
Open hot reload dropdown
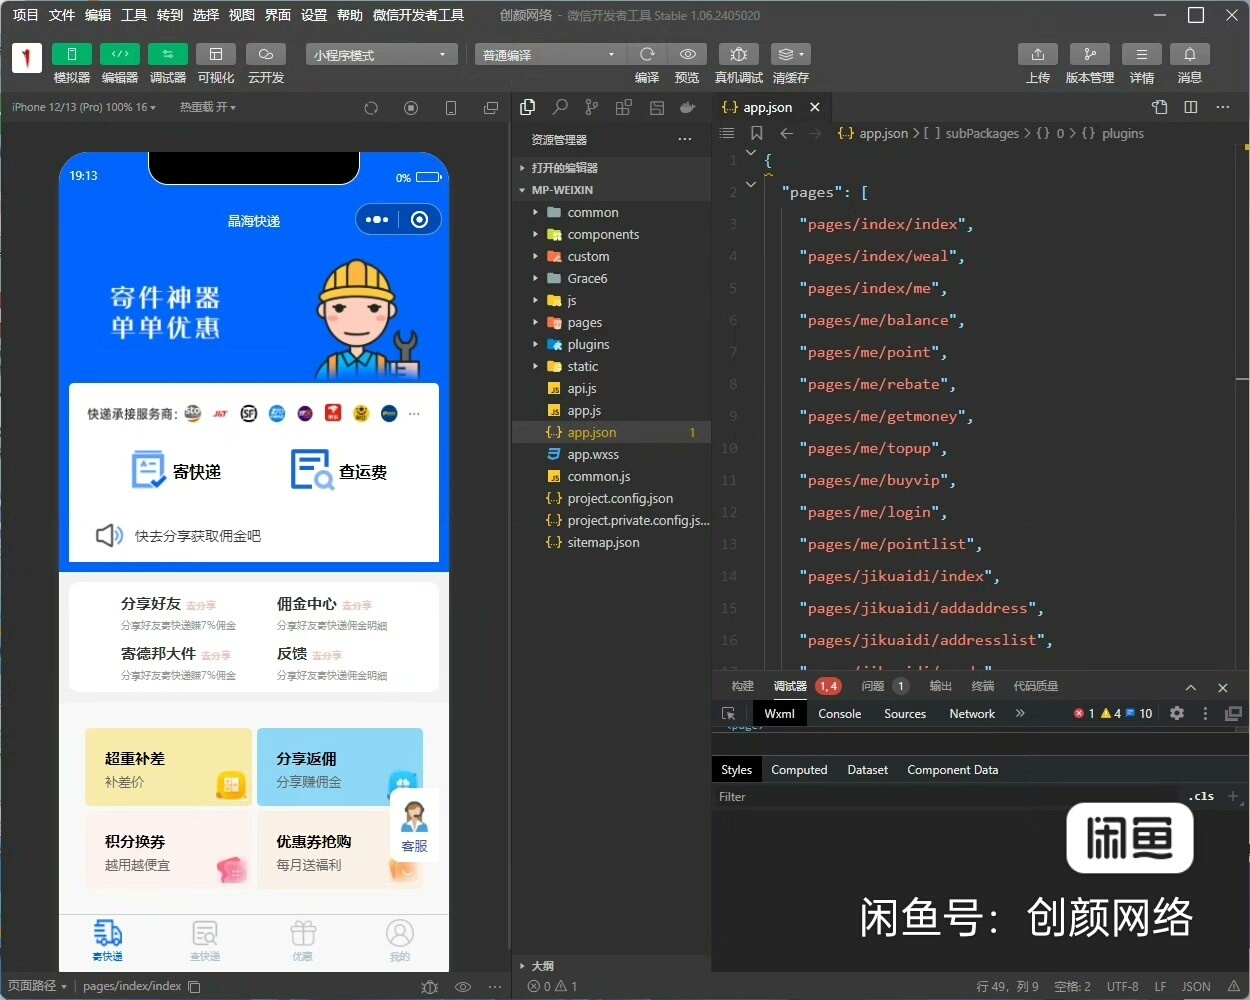click(208, 107)
